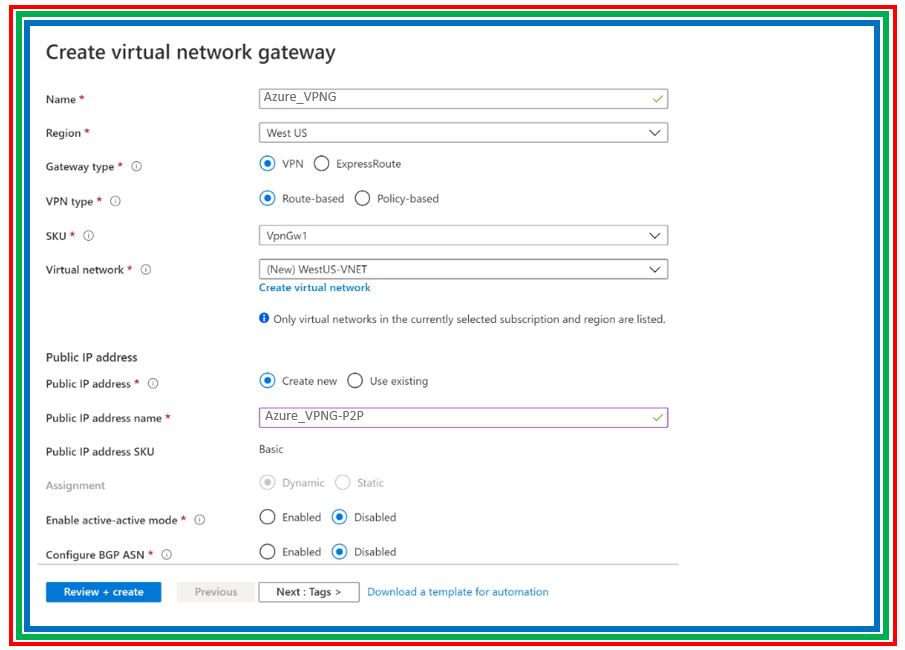Click info icon beside VPN type
This screenshot has width=905, height=650.
point(115,201)
